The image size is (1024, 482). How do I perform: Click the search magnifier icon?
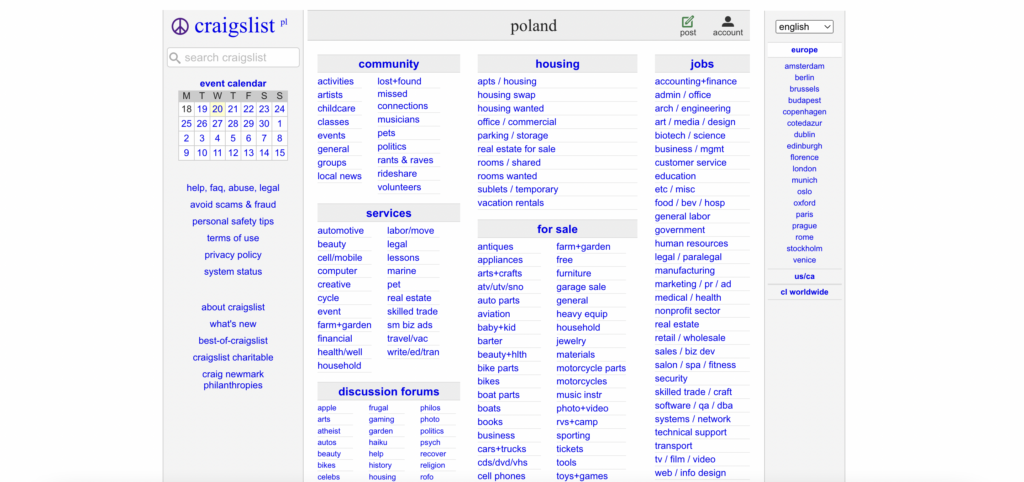(x=175, y=57)
